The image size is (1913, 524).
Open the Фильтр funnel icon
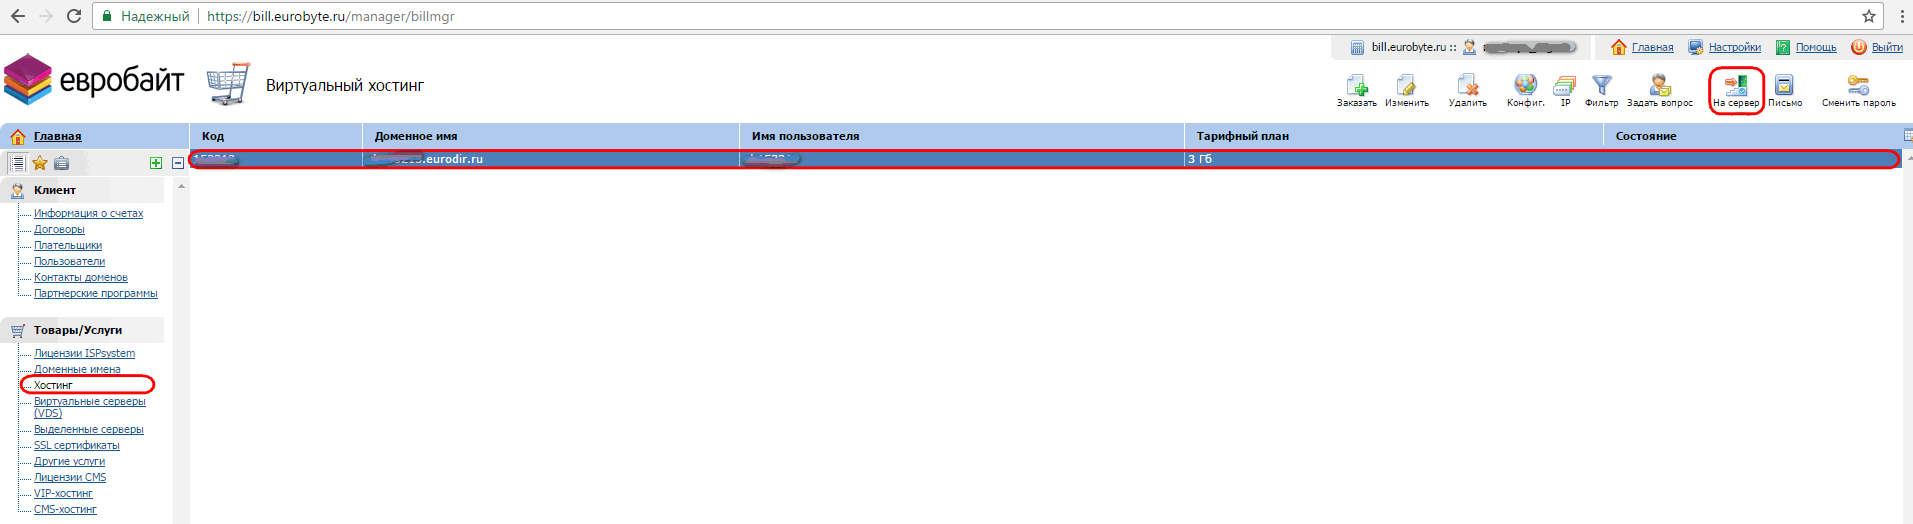click(x=1601, y=88)
